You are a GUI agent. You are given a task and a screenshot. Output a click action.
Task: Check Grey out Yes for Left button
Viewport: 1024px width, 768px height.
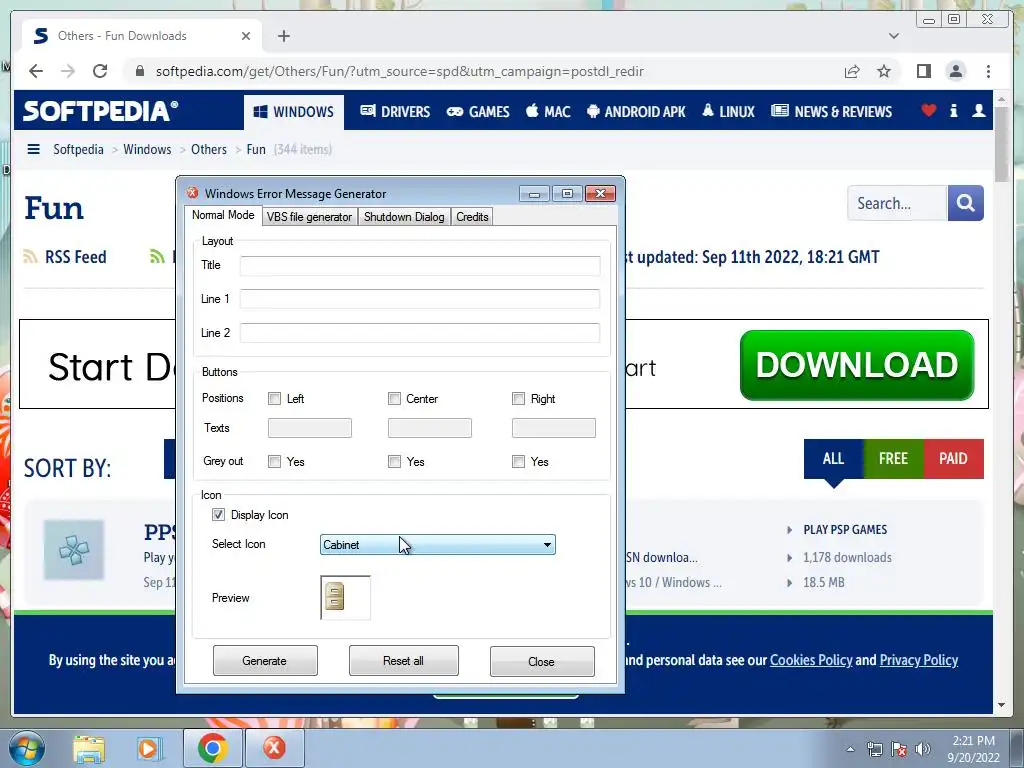pyautogui.click(x=274, y=462)
